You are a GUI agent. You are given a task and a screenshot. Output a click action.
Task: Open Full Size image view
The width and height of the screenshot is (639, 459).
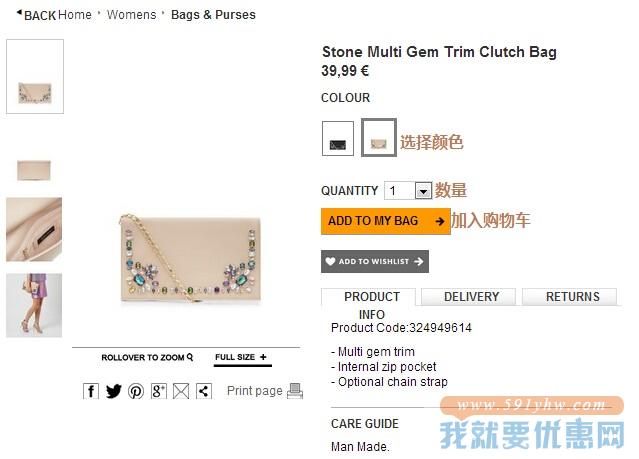click(242, 358)
